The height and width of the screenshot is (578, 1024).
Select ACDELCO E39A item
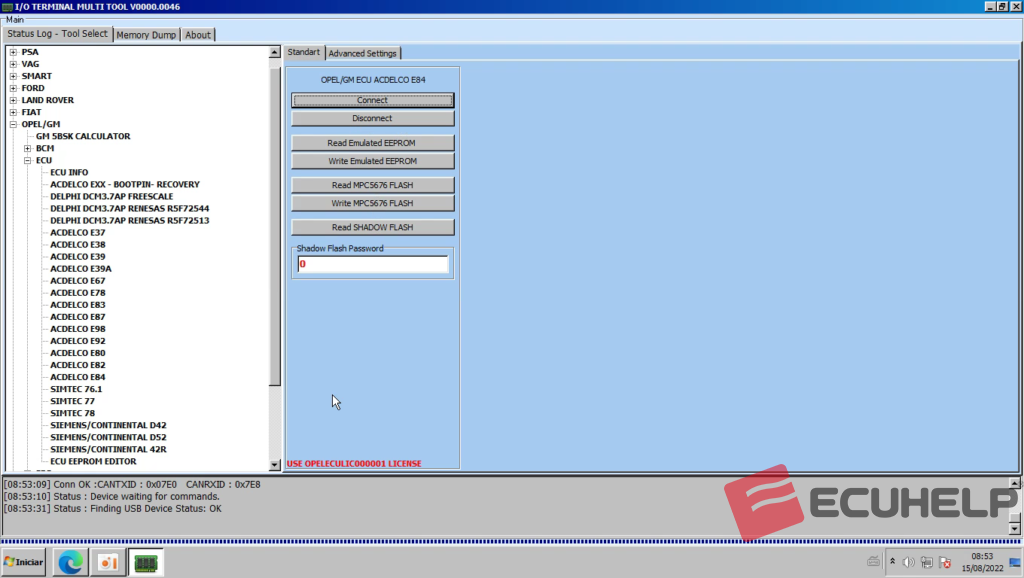(x=81, y=269)
